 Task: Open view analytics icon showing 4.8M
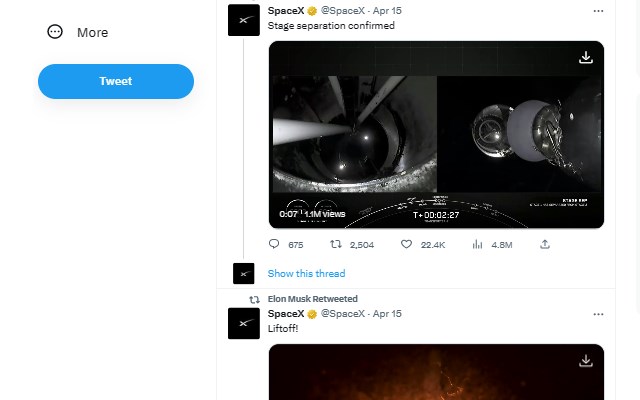(477, 244)
